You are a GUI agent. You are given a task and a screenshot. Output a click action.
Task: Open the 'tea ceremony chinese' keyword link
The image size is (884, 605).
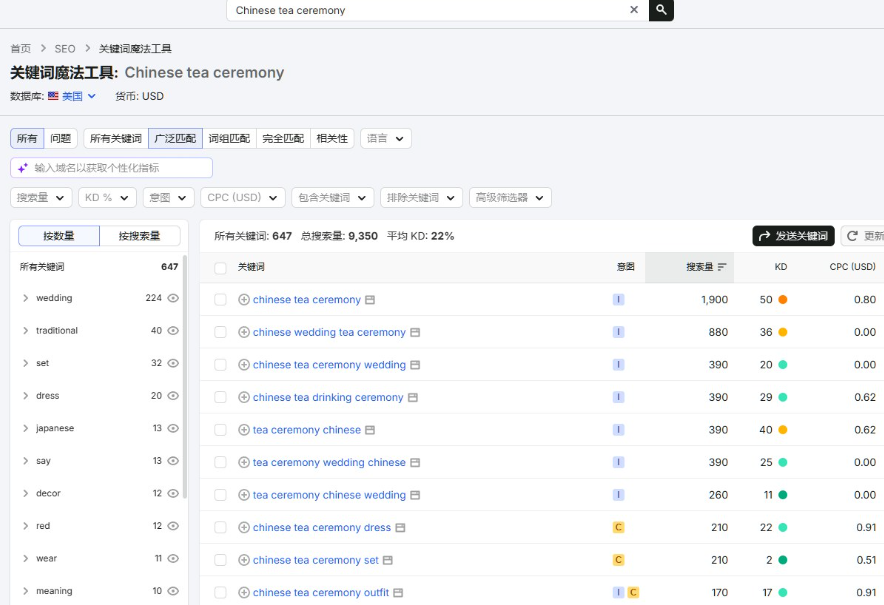pos(307,430)
